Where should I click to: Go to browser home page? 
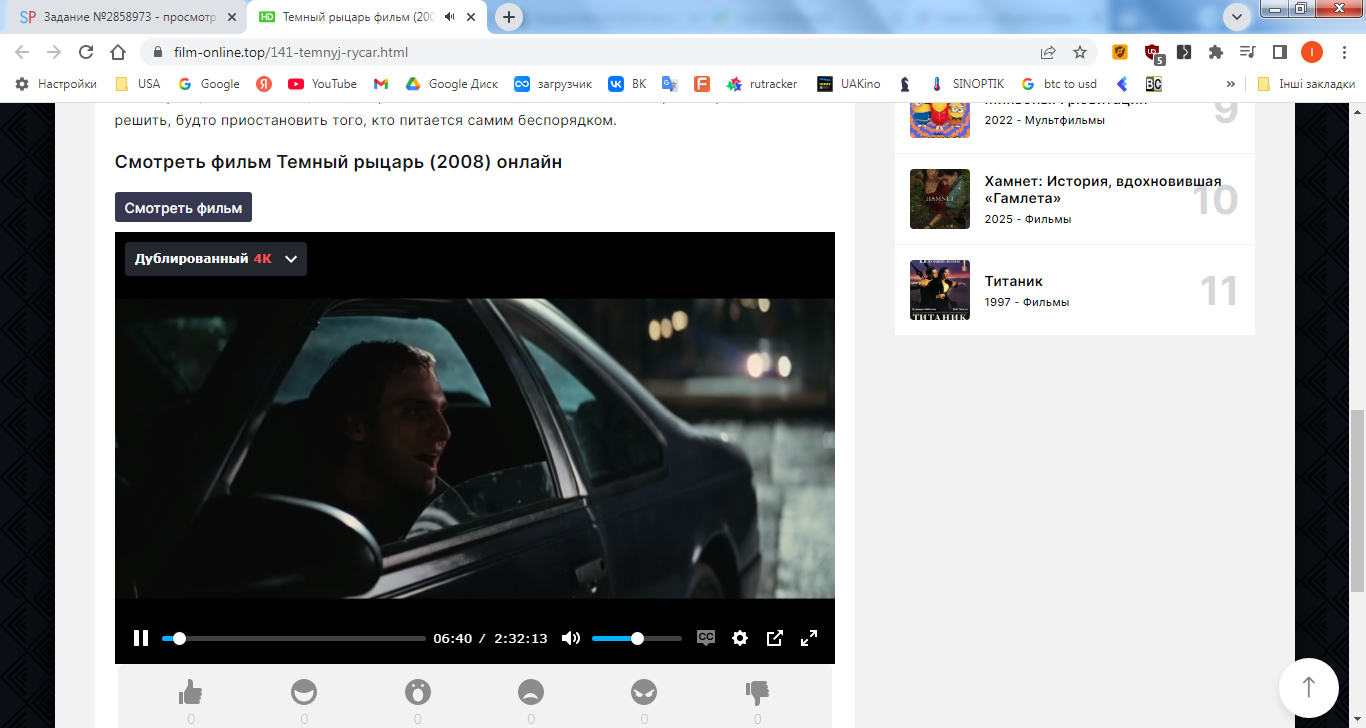tap(118, 52)
